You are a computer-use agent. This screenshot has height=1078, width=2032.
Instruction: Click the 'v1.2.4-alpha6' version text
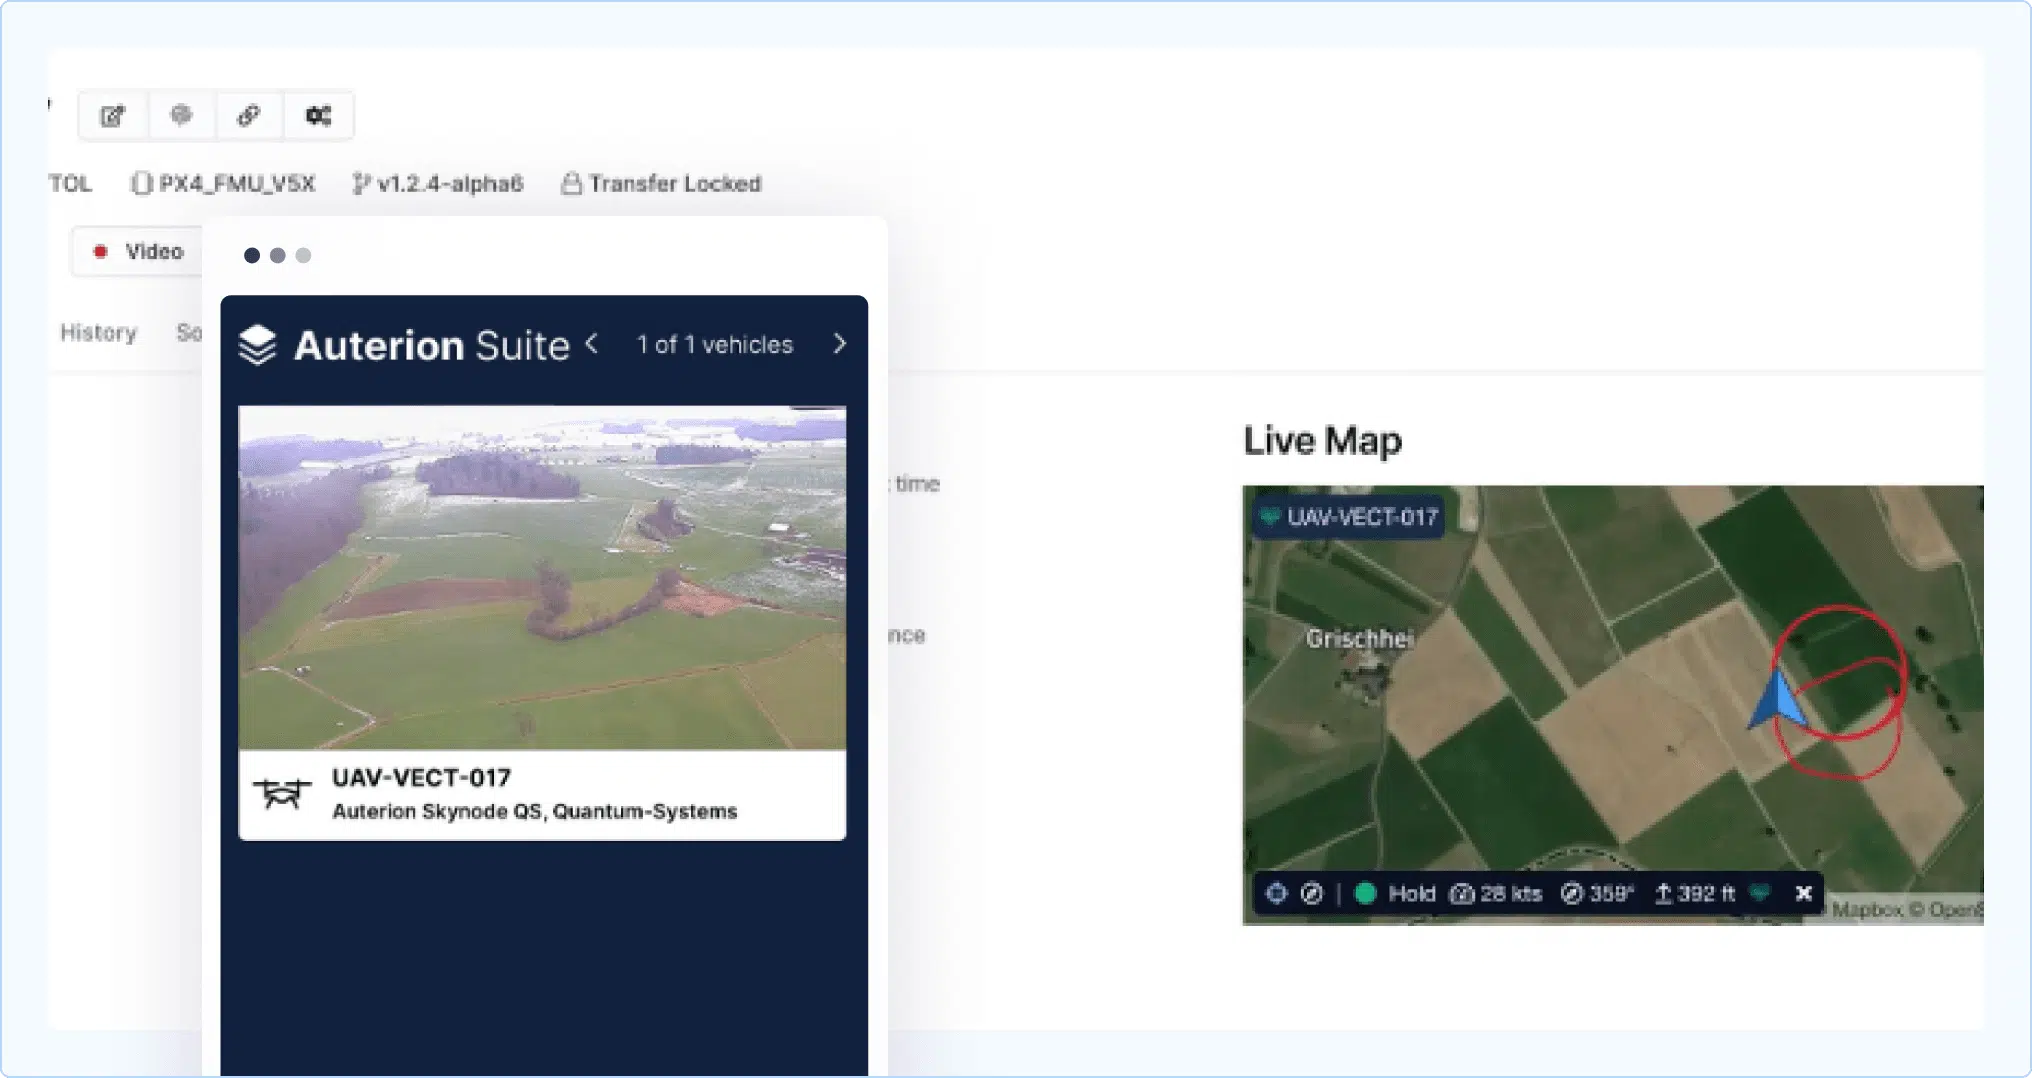pyautogui.click(x=450, y=184)
